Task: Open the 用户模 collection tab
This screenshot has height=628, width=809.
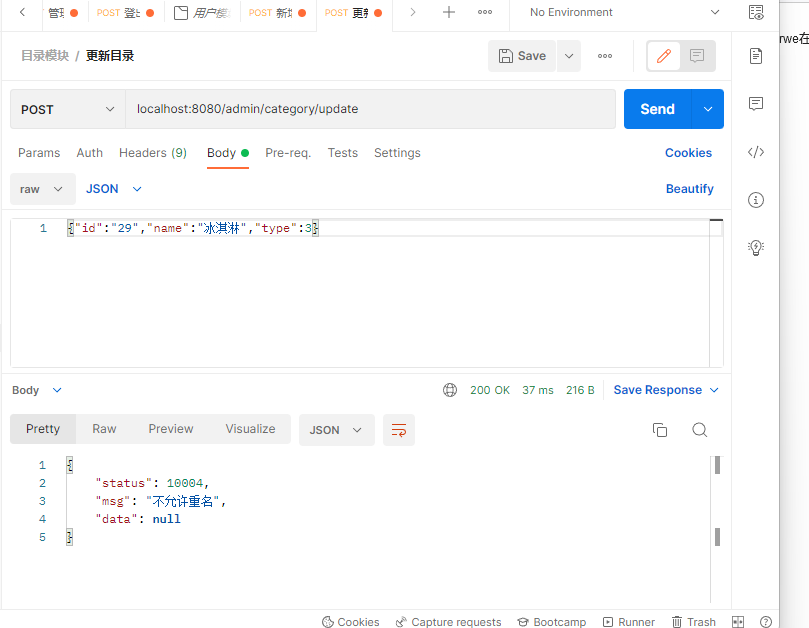Action: tap(202, 13)
